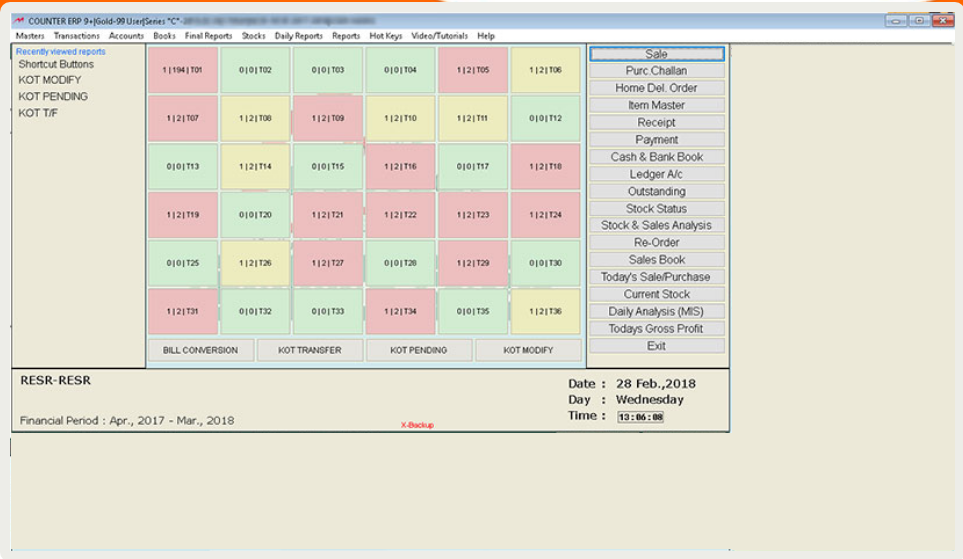Click the BILL CONVERSION button
The image size is (963, 559).
coord(200,350)
